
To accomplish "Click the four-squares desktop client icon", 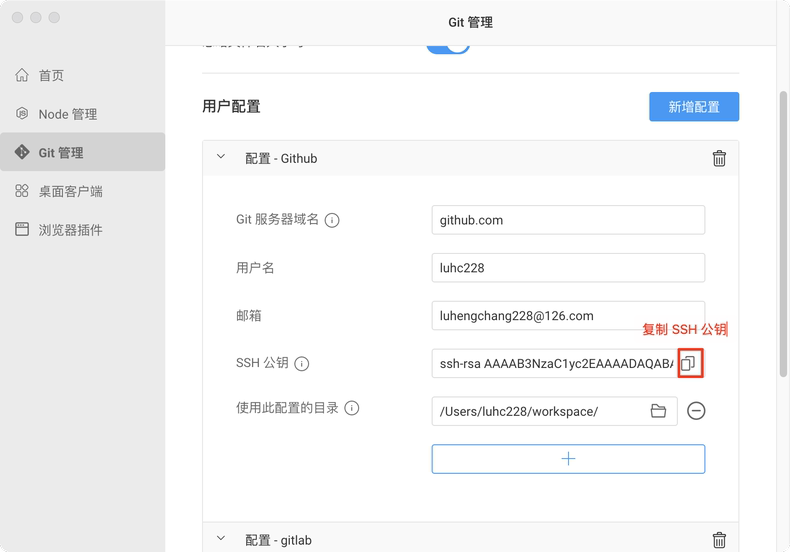I will tap(22, 190).
